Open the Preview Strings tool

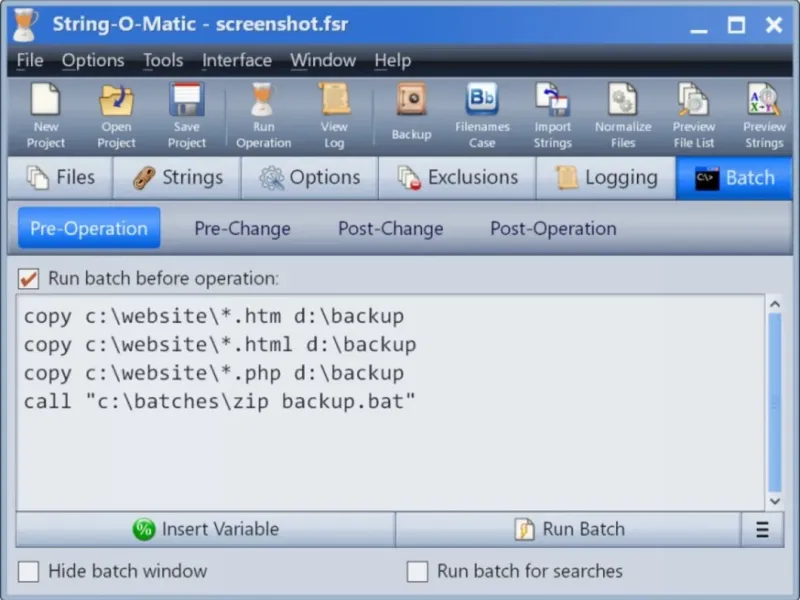click(x=764, y=117)
